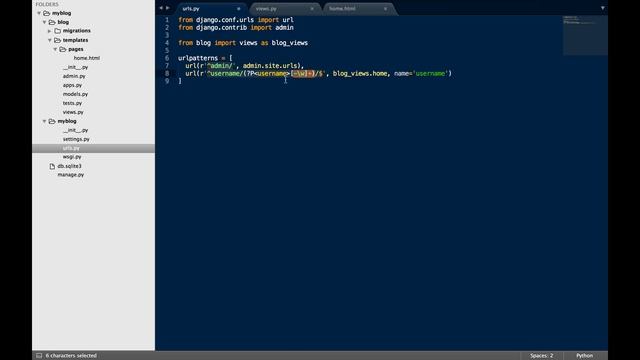Open manage.py in the sidebar
This screenshot has height=360, width=640.
click(71, 175)
